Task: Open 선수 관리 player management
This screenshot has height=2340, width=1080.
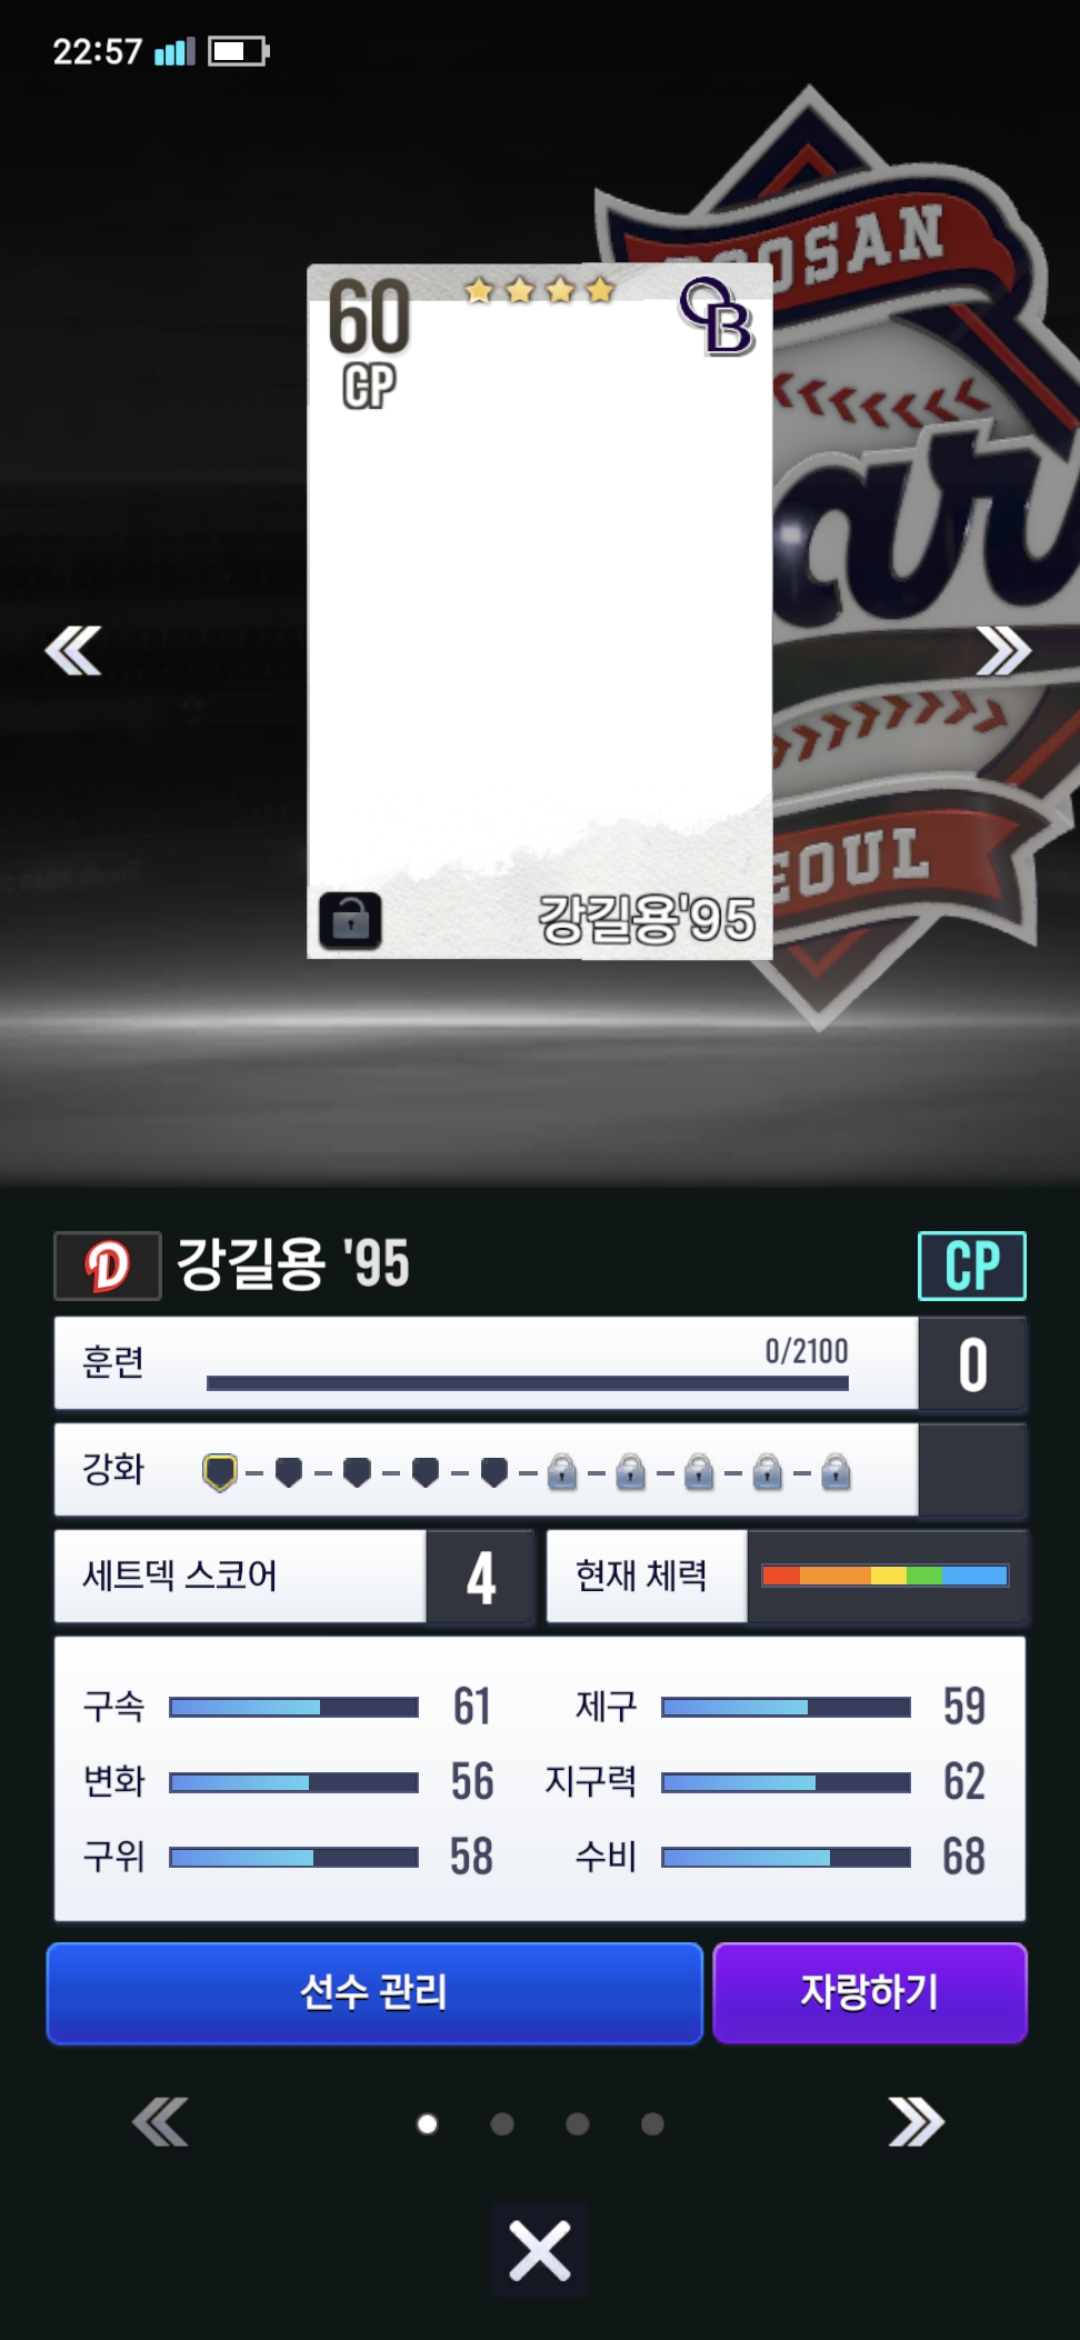Action: pos(374,1992)
